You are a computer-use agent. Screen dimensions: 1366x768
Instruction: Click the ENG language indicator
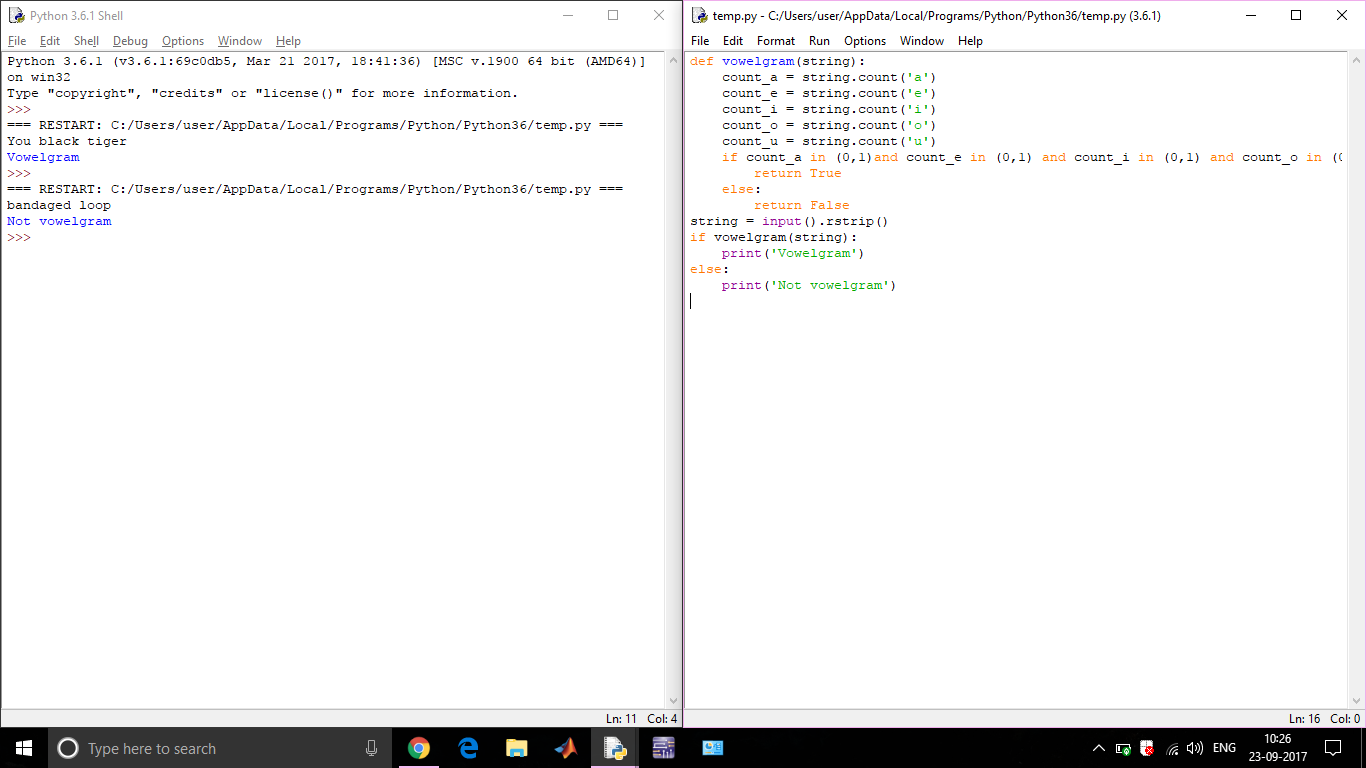(1224, 748)
